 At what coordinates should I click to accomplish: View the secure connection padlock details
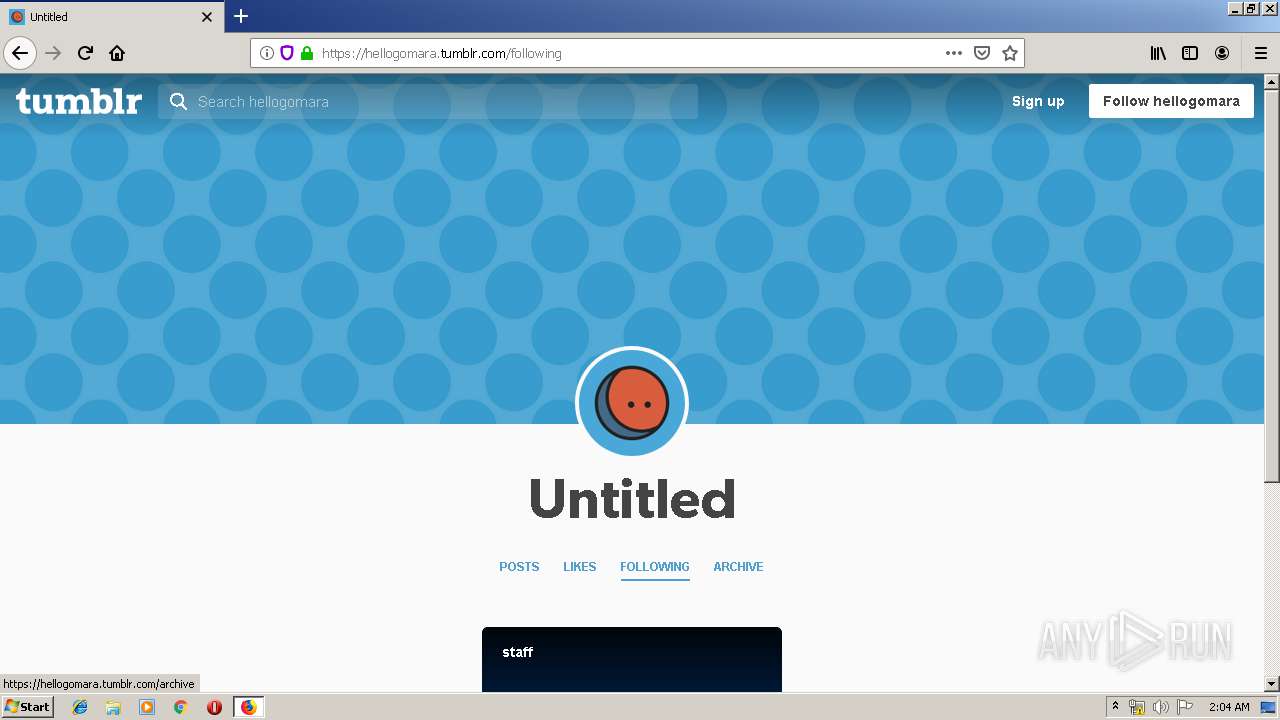point(307,53)
